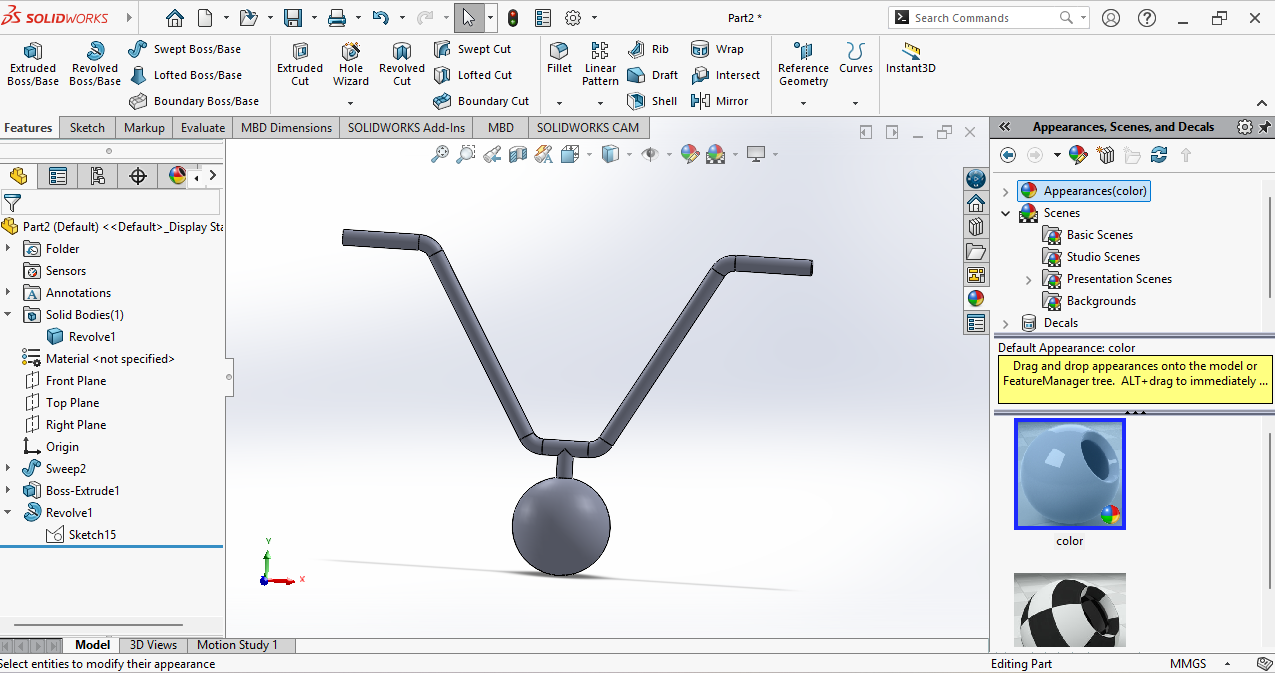This screenshot has height=673, width=1275.
Task: Choose Lofted Boss/Base command
Action: 185,75
